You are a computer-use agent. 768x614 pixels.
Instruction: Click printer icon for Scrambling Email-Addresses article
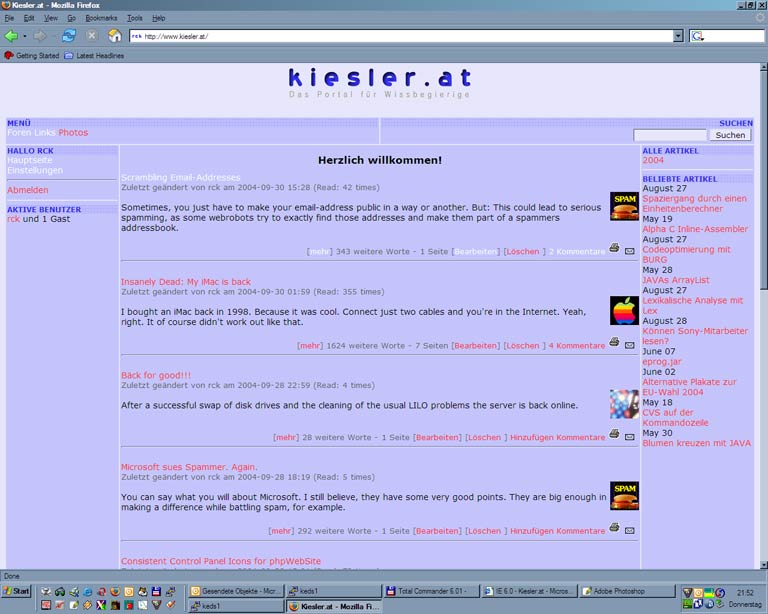tap(614, 248)
